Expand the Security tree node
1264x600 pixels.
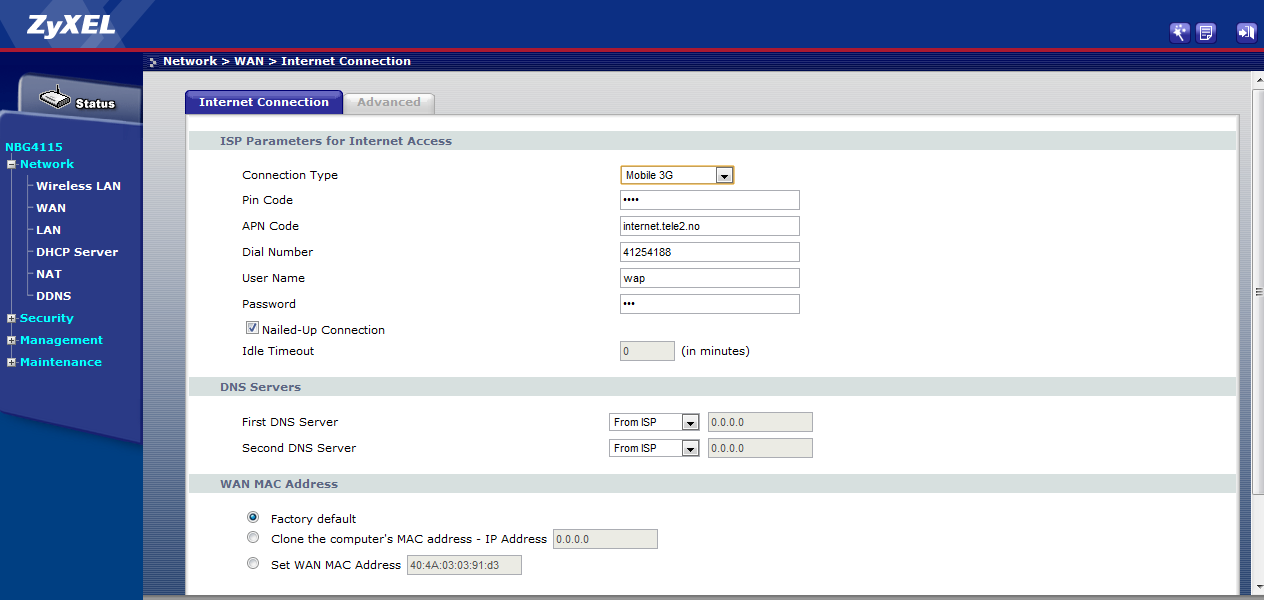pyautogui.click(x=11, y=318)
